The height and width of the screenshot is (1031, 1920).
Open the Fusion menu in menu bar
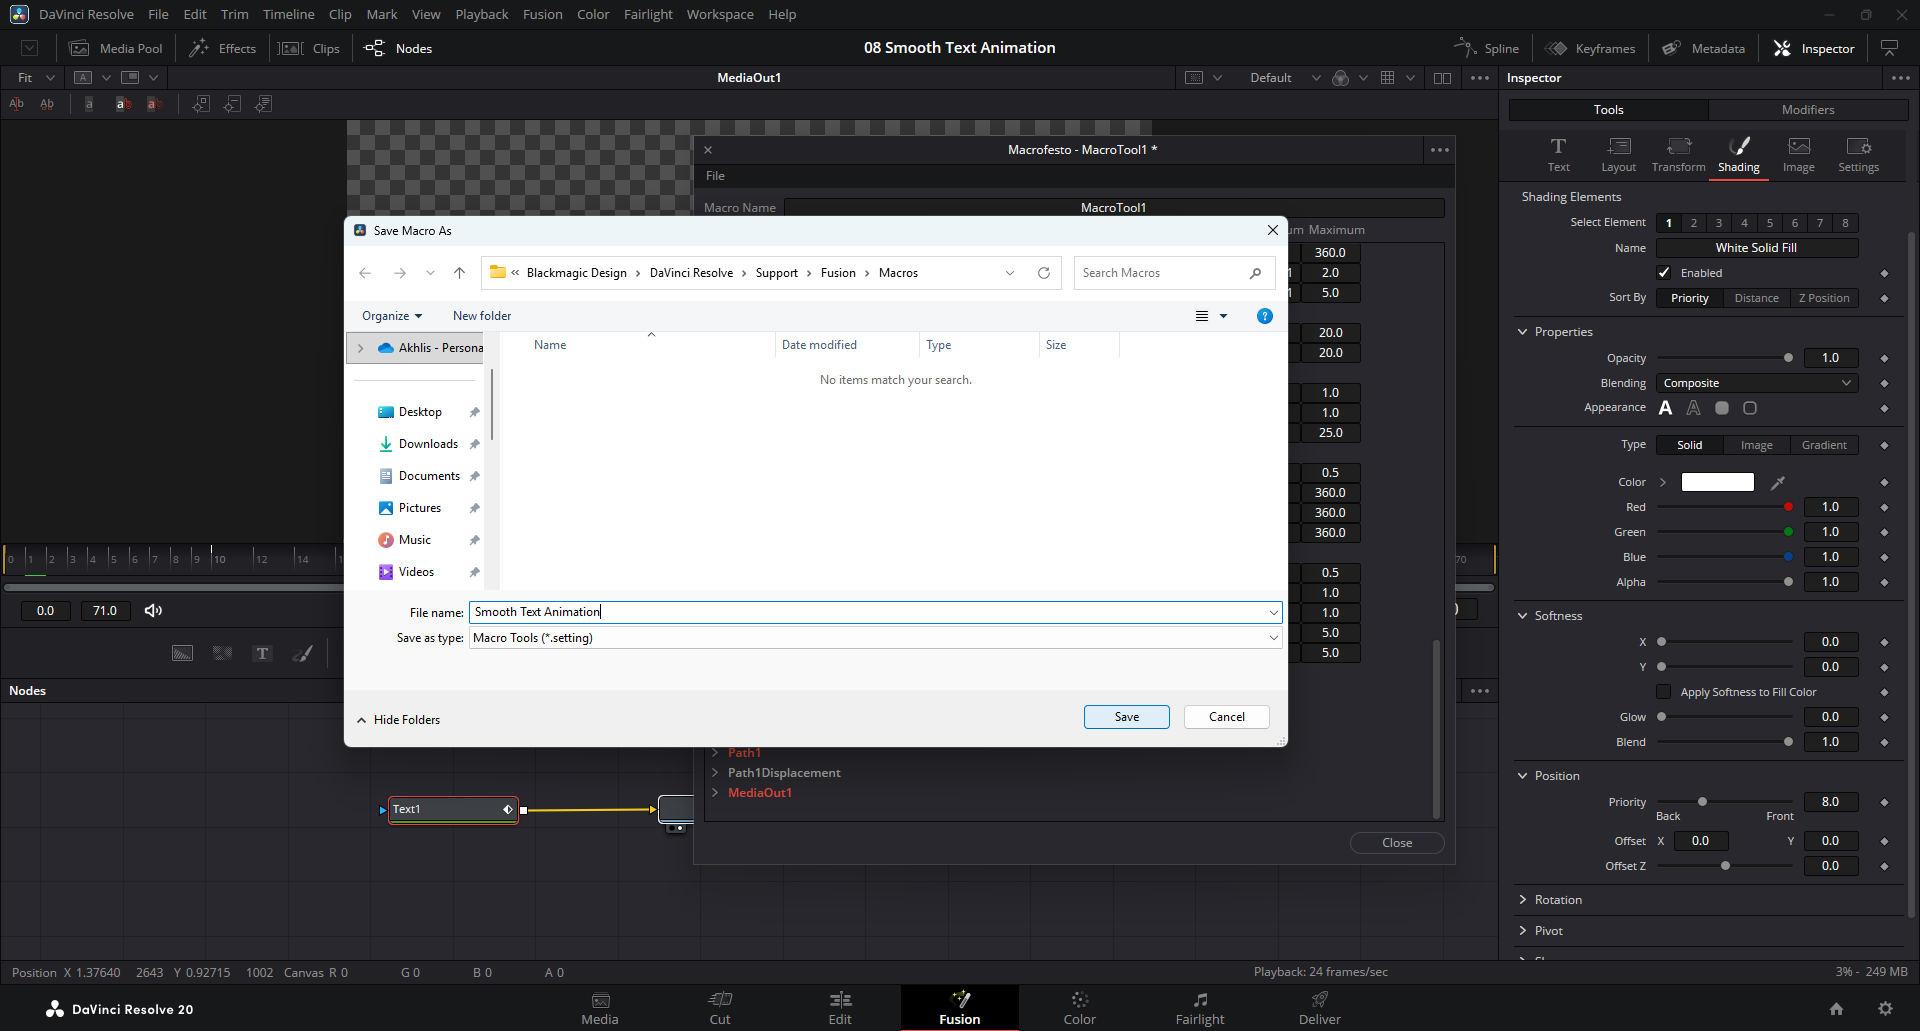click(x=542, y=14)
